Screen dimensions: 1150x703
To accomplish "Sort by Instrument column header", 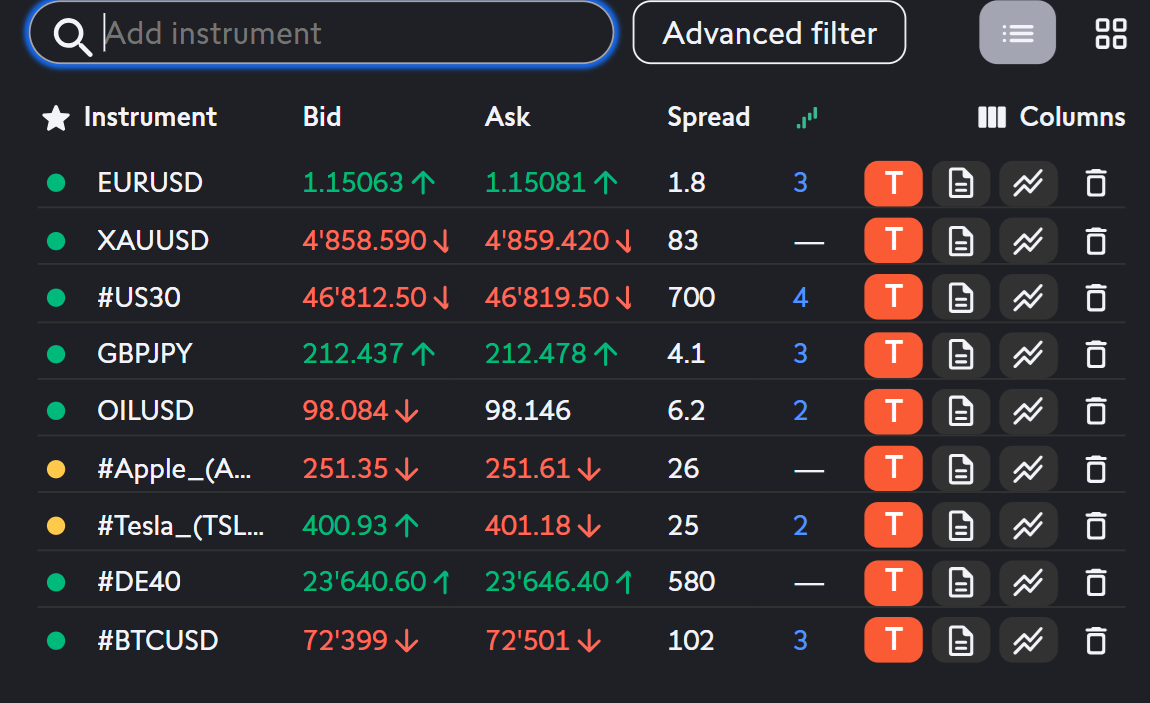I will (150, 117).
